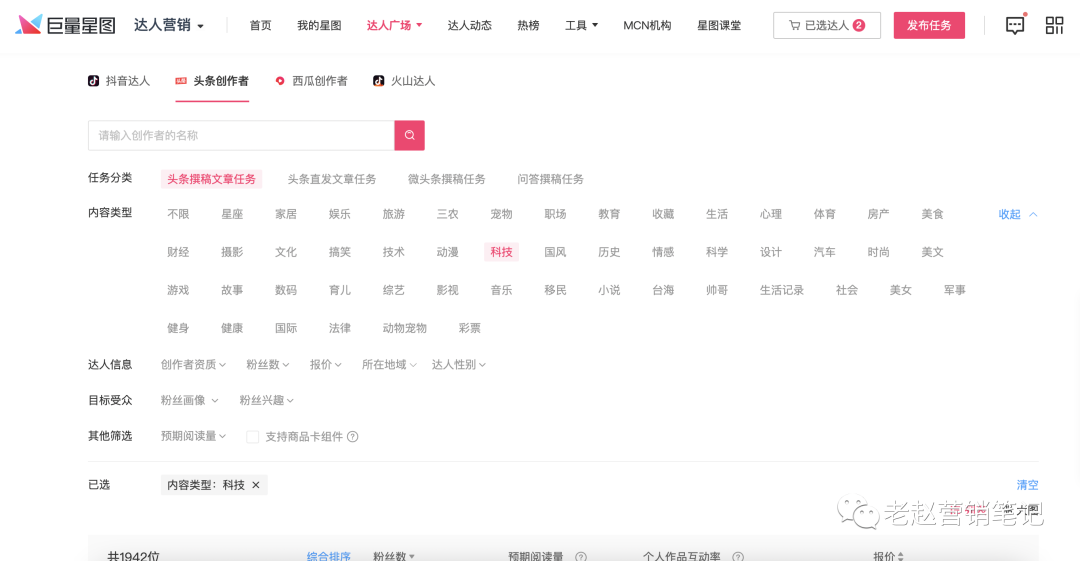1080x561 pixels.
Task: Select 财经 content type
Action: (178, 252)
